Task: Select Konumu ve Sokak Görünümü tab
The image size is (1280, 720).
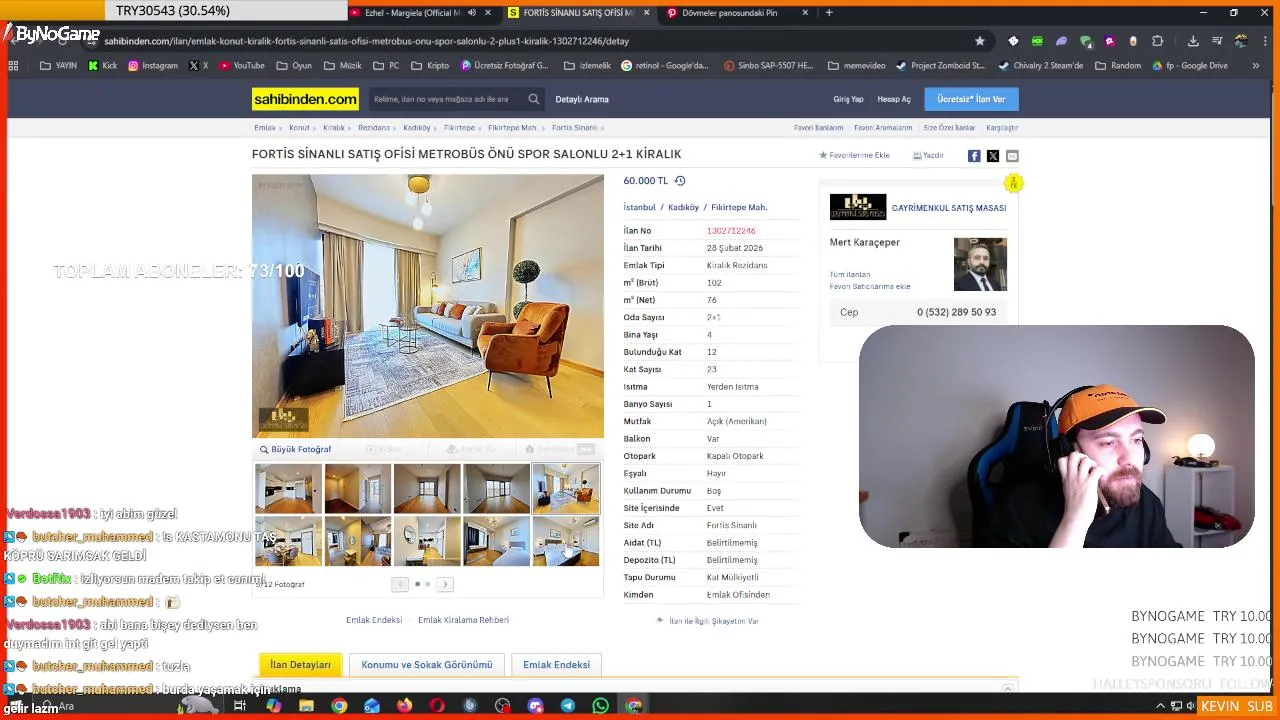Action: click(x=427, y=664)
